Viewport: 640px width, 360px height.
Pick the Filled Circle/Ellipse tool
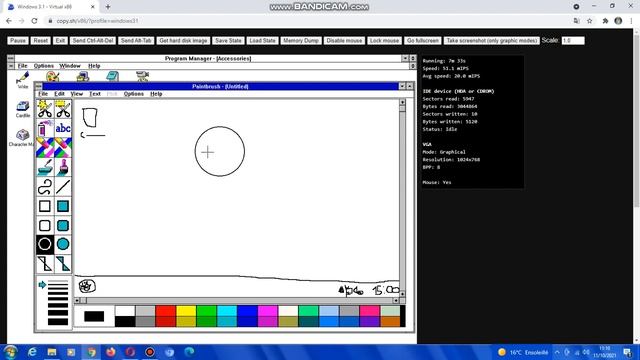point(63,244)
